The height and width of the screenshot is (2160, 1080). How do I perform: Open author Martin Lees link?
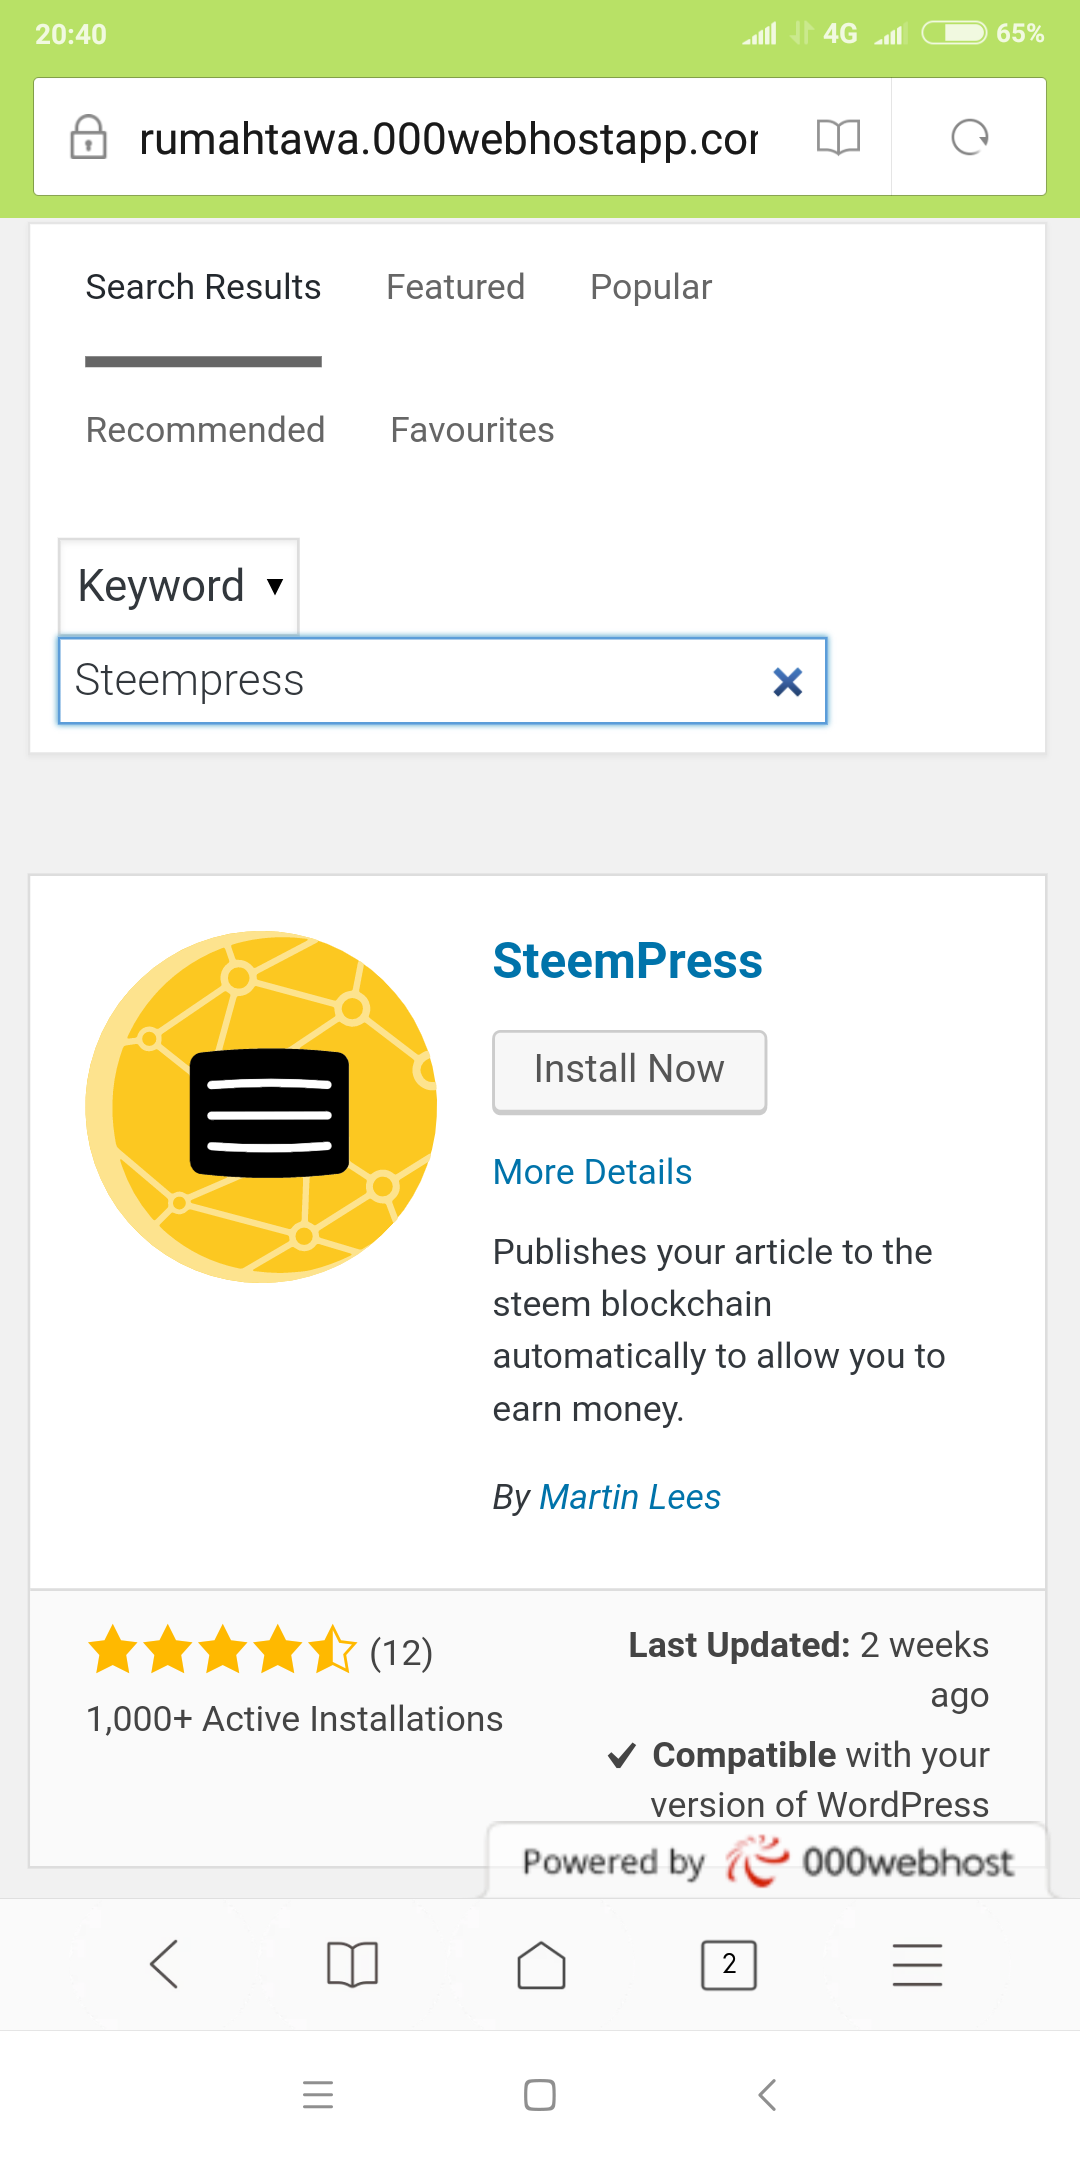(x=630, y=1497)
